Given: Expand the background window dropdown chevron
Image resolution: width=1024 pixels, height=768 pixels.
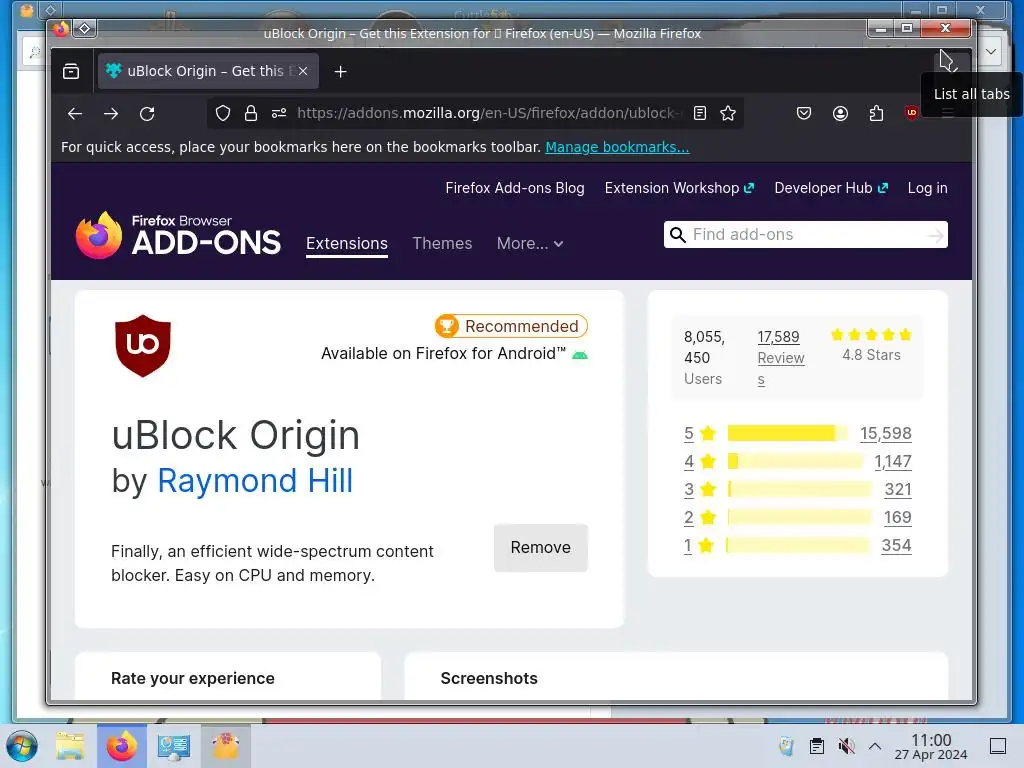Looking at the screenshot, I should [x=991, y=52].
